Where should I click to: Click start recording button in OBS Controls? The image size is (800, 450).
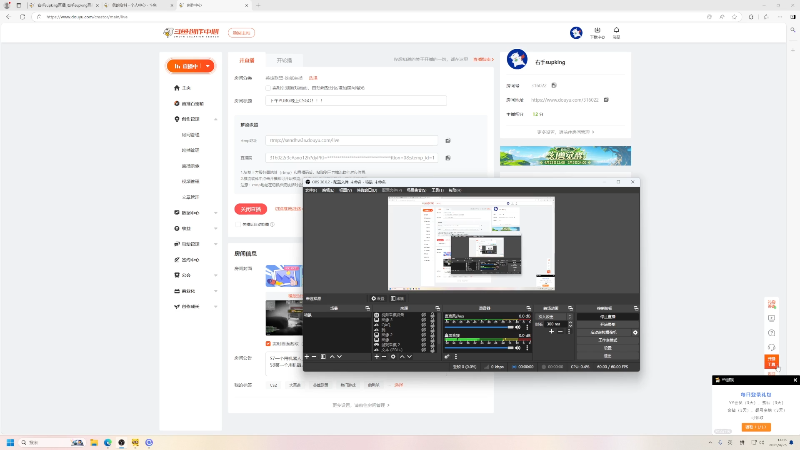[607, 324]
